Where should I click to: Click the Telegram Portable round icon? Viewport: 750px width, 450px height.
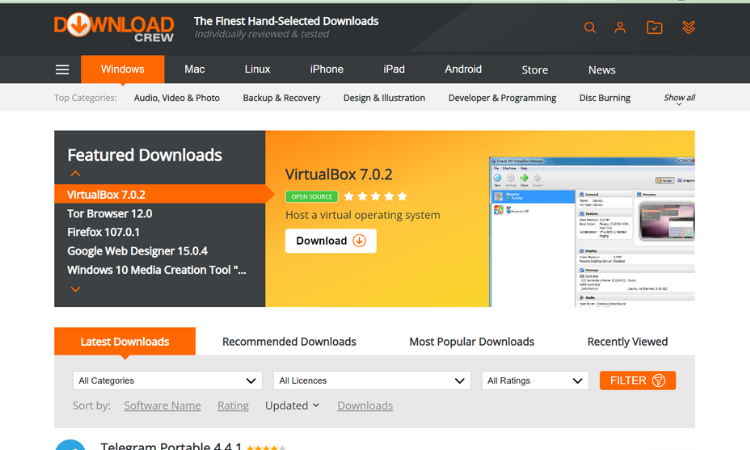70,445
